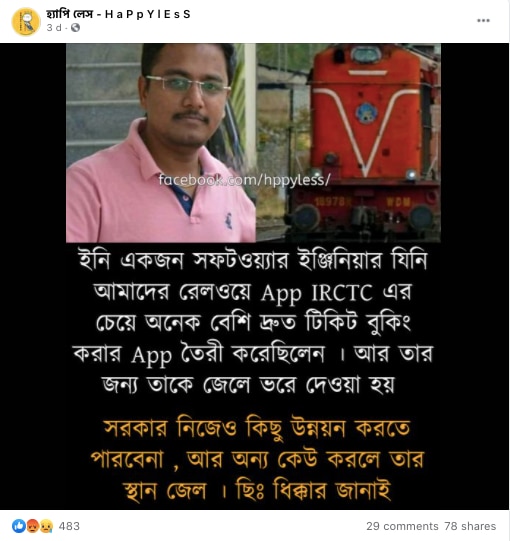
Task: Click the man's eyeglasses in the photo
Action: tap(188, 85)
